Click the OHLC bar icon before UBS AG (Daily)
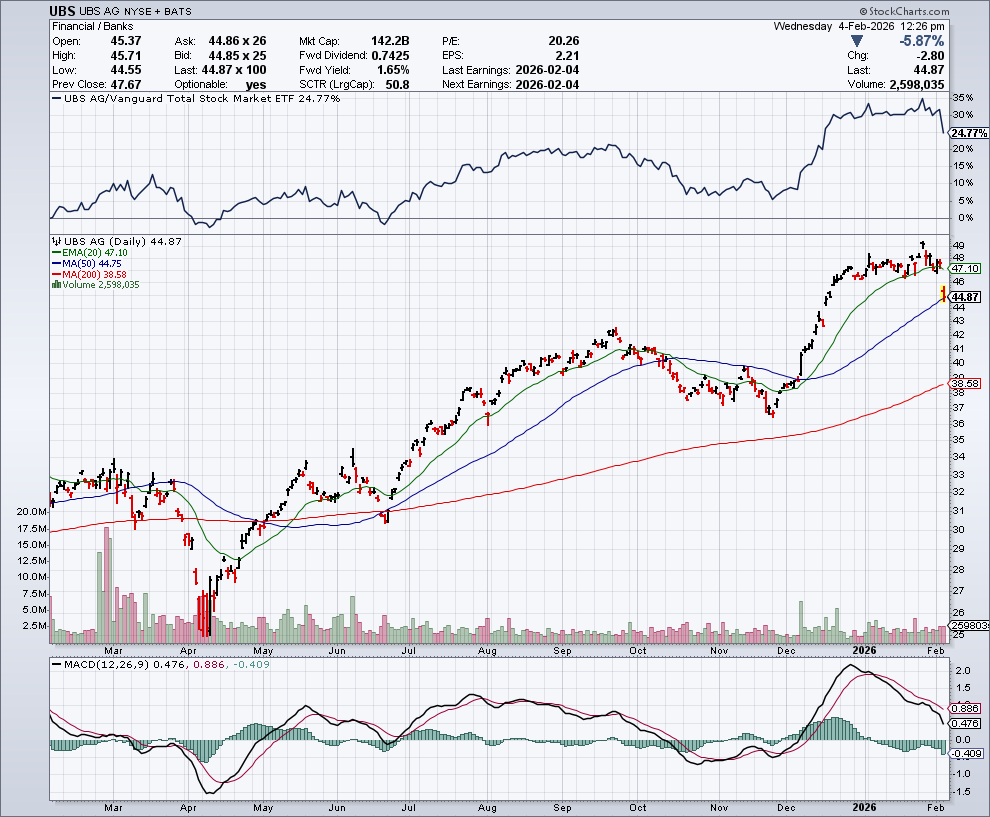This screenshot has height=817, width=990. pos(56,242)
